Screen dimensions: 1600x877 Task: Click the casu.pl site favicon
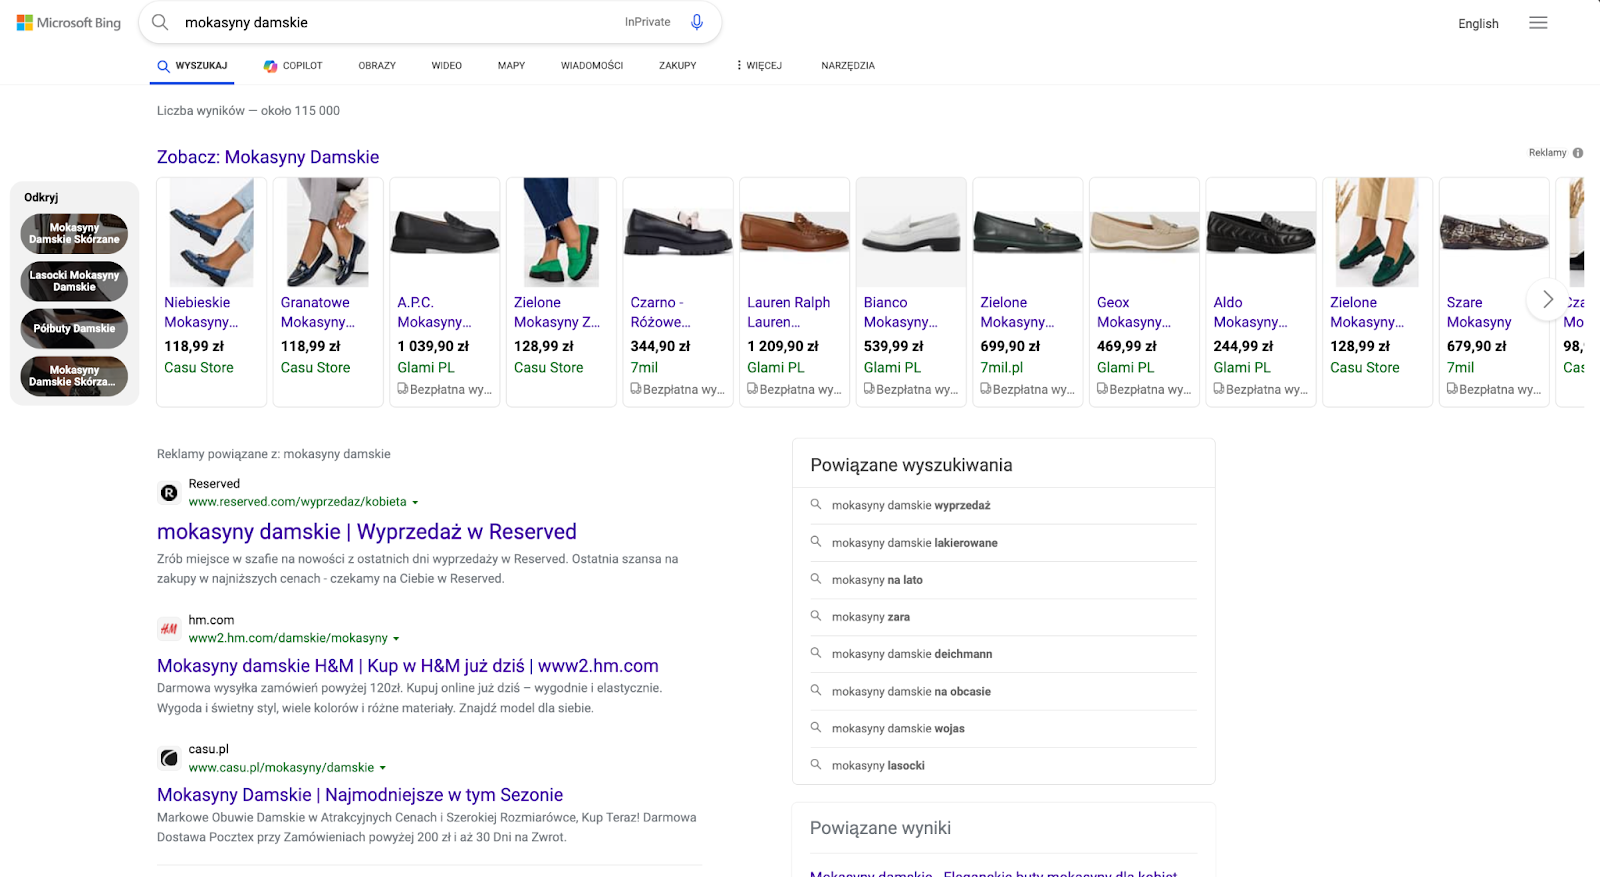click(x=169, y=758)
